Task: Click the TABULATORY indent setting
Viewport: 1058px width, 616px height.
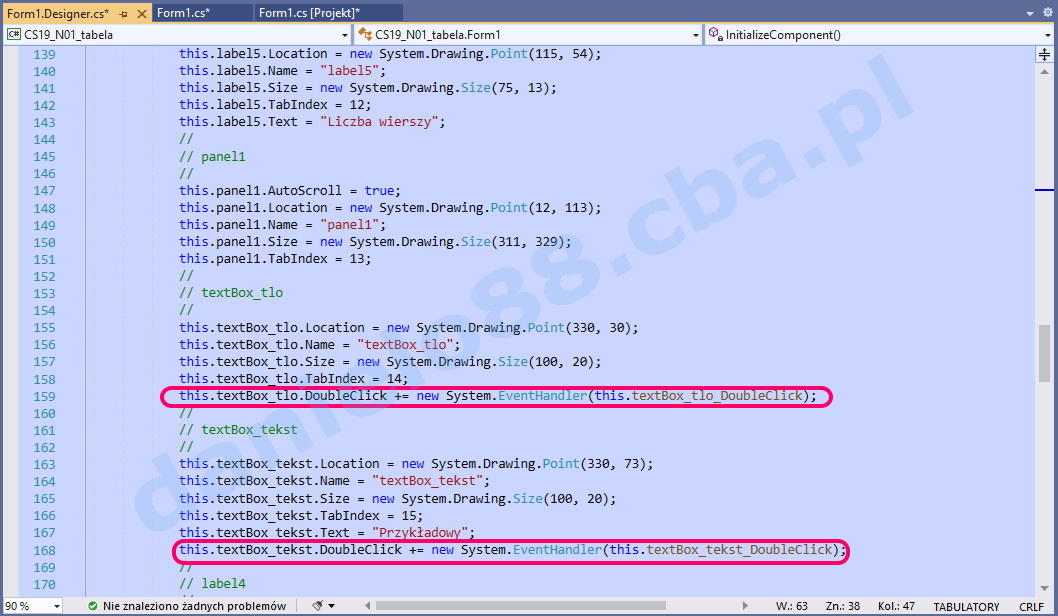Action: point(965,607)
